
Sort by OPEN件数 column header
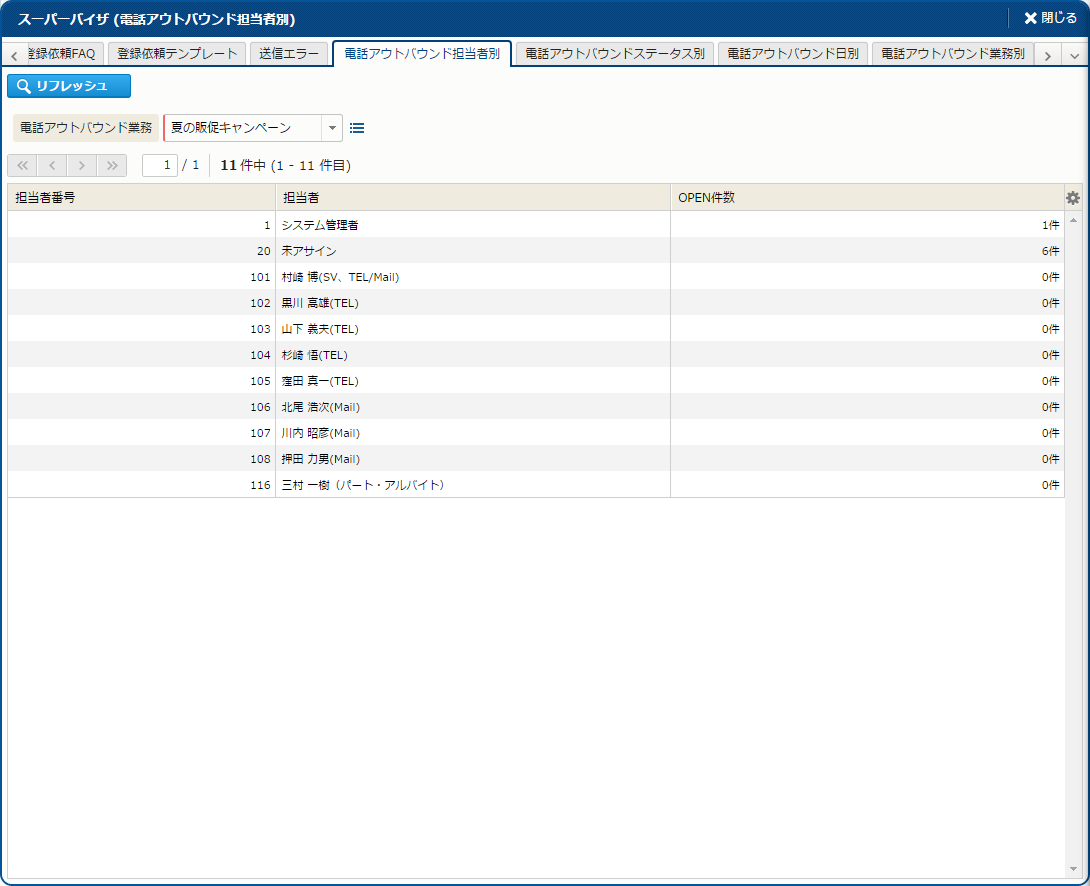[x=866, y=198]
